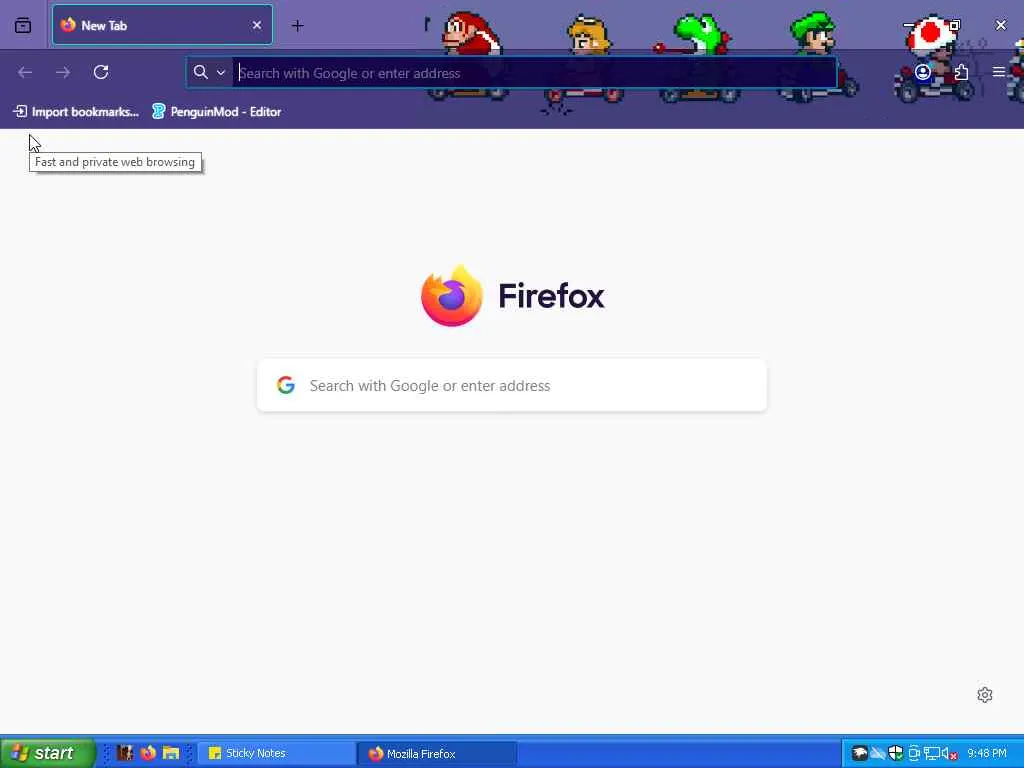Restore down the Firefox window
Image resolution: width=1024 pixels, height=768 pixels.
pos(955,25)
